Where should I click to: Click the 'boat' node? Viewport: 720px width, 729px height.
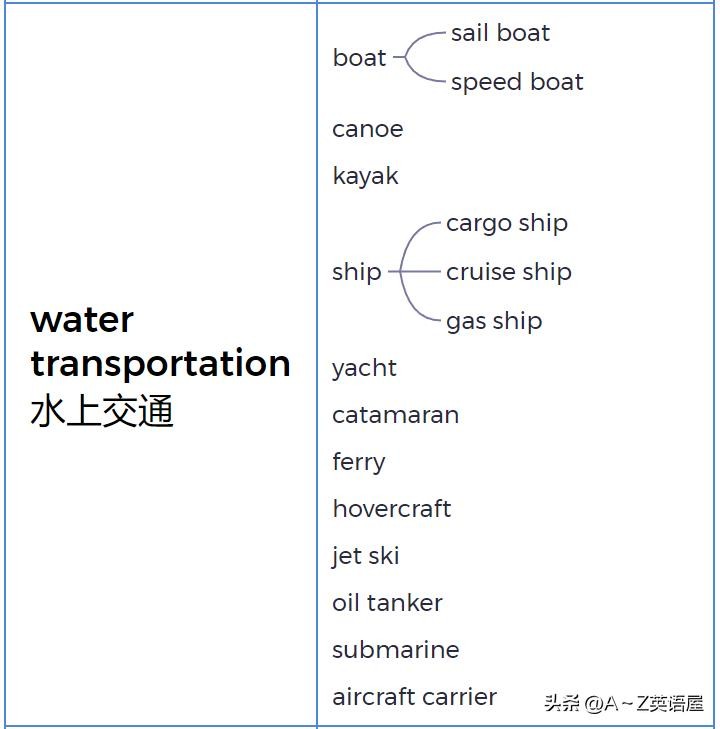tap(359, 58)
